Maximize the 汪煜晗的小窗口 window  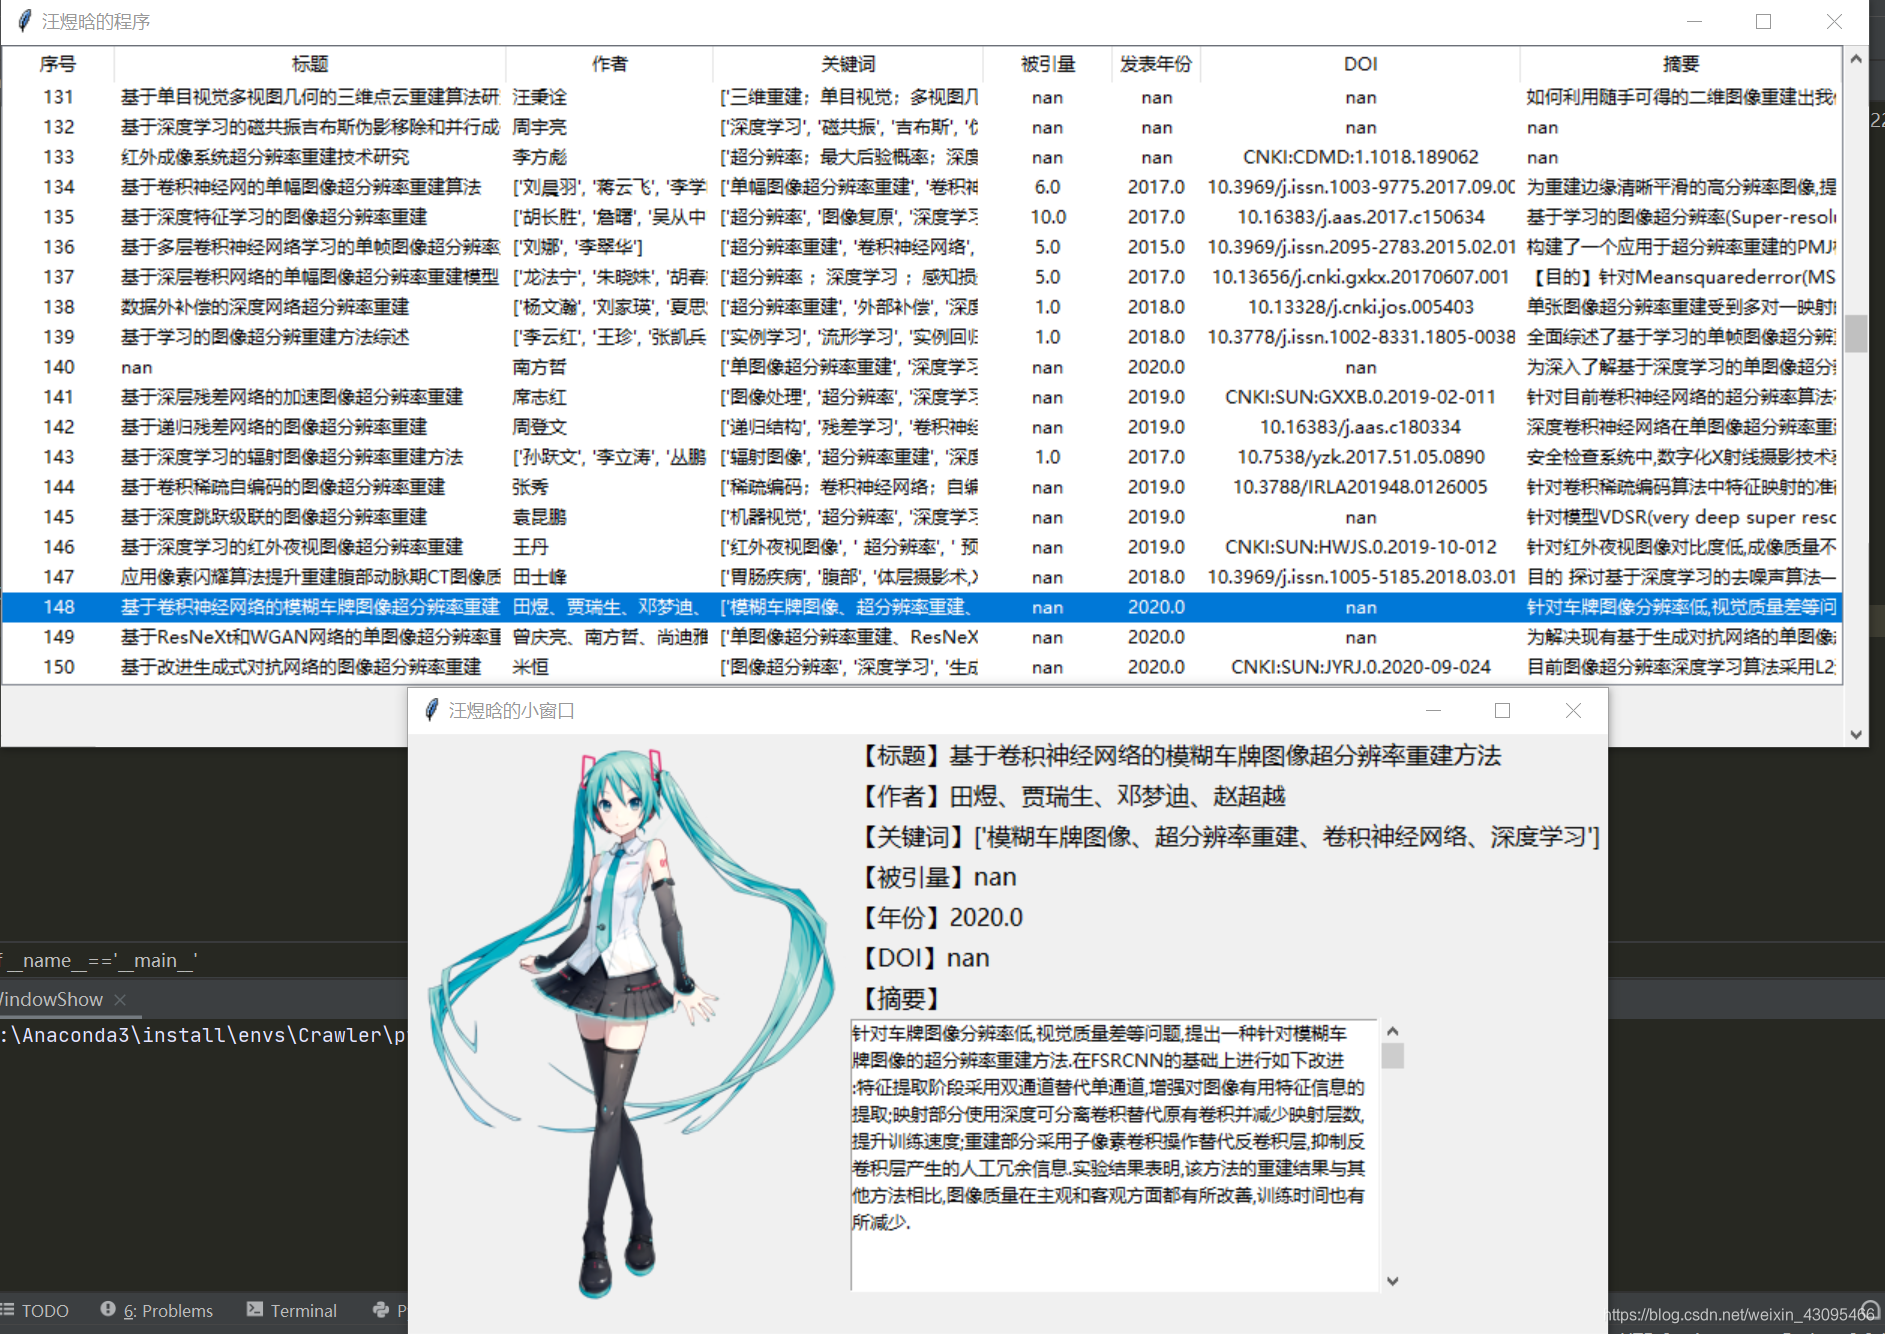(1502, 710)
